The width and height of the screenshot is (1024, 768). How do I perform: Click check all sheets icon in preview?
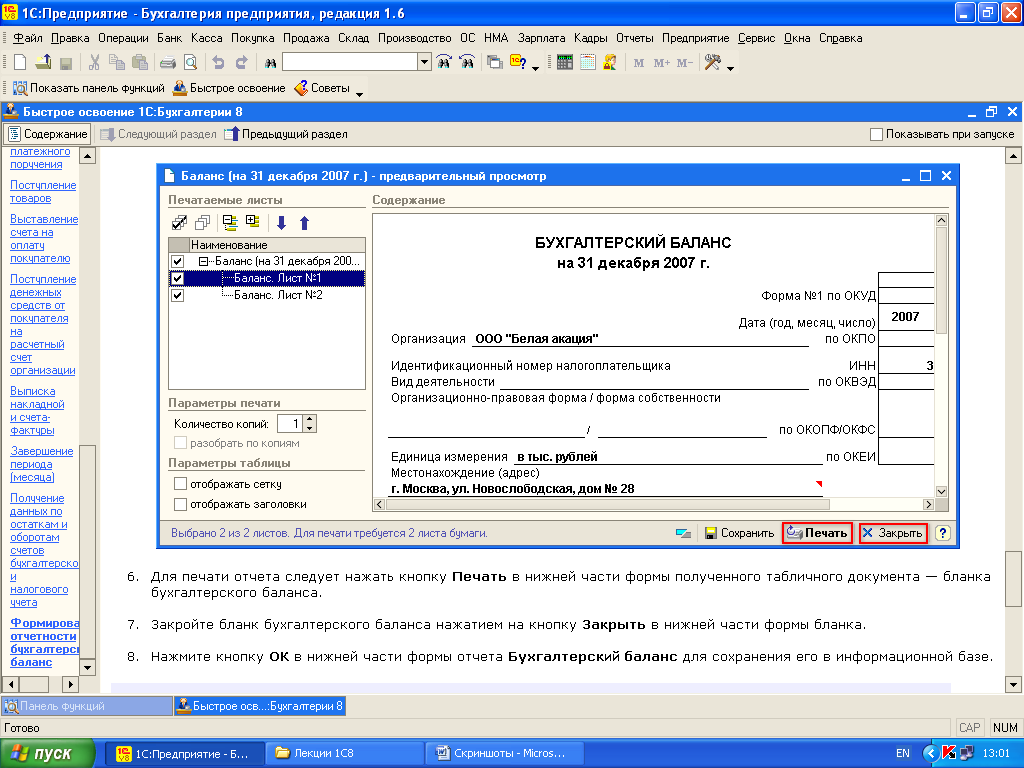pyautogui.click(x=179, y=223)
